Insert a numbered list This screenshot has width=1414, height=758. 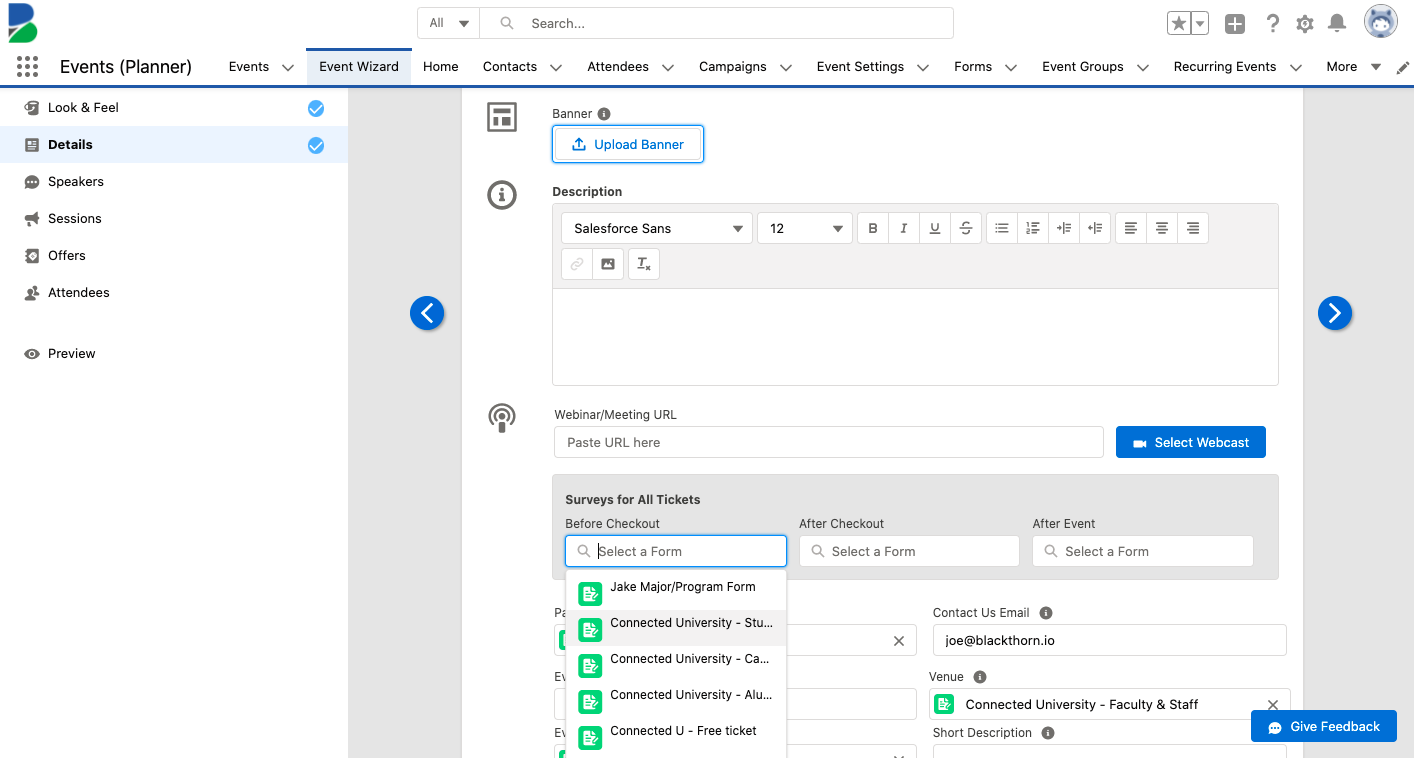coord(1033,228)
